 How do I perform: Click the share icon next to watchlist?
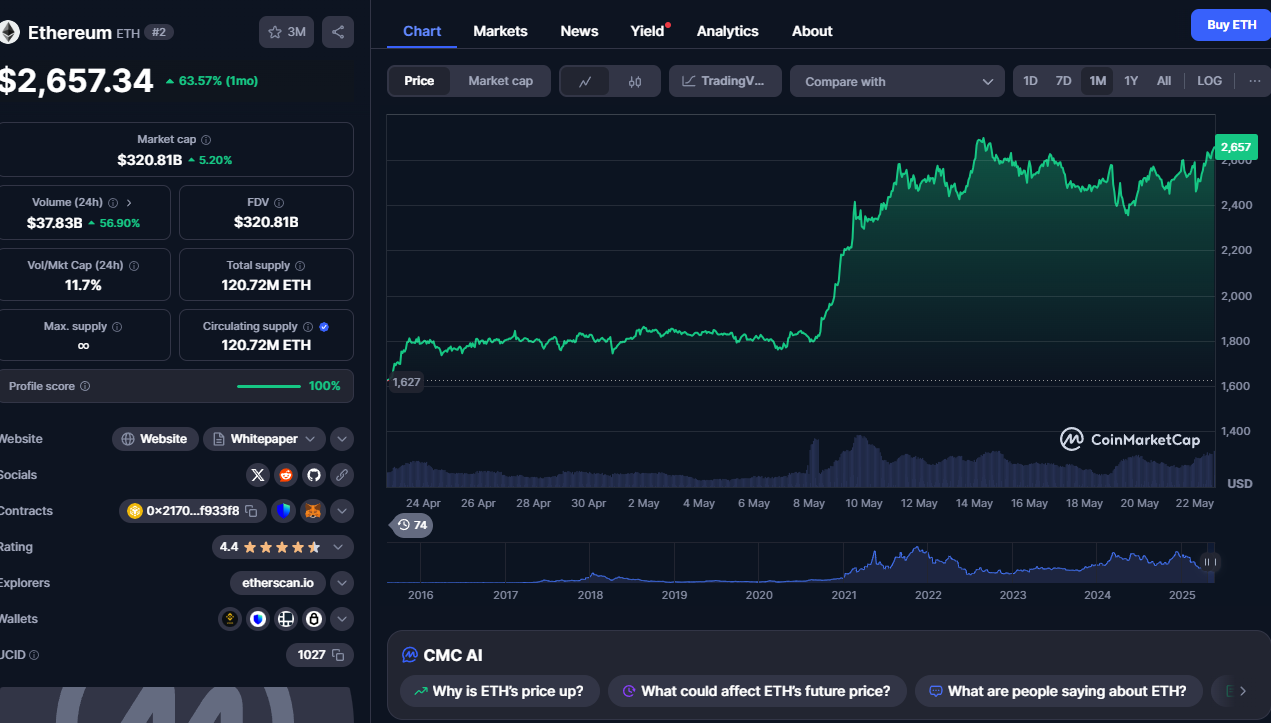[x=338, y=32]
